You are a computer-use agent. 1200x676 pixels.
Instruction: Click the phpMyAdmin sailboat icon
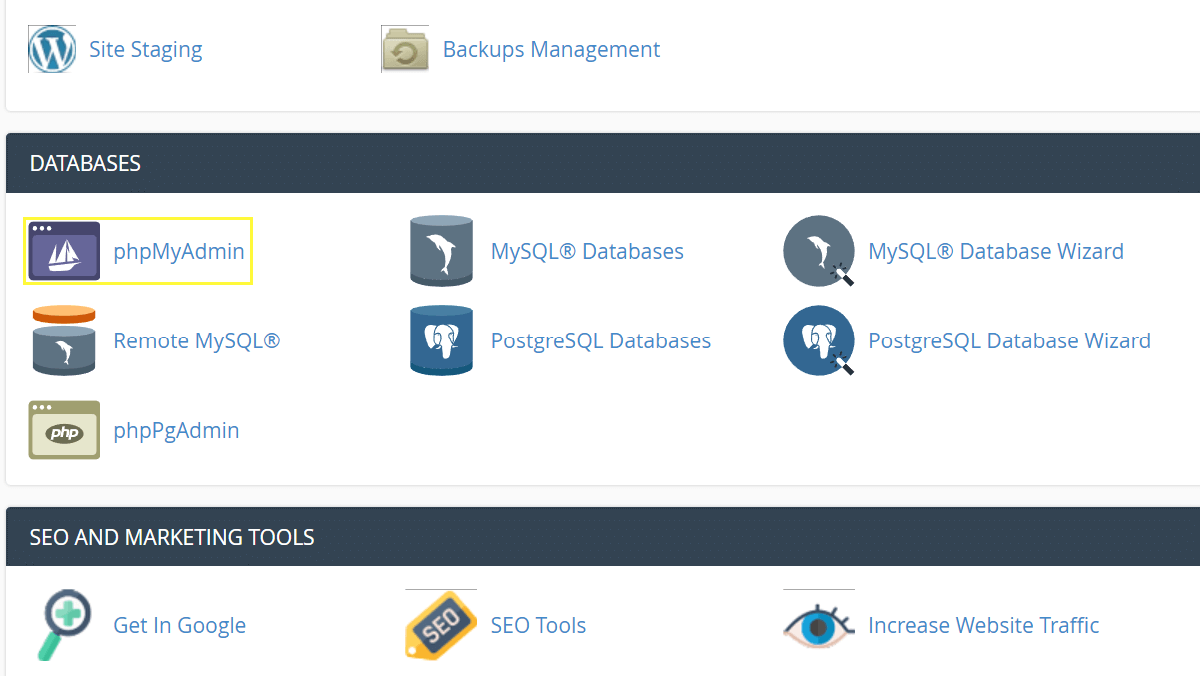(64, 251)
